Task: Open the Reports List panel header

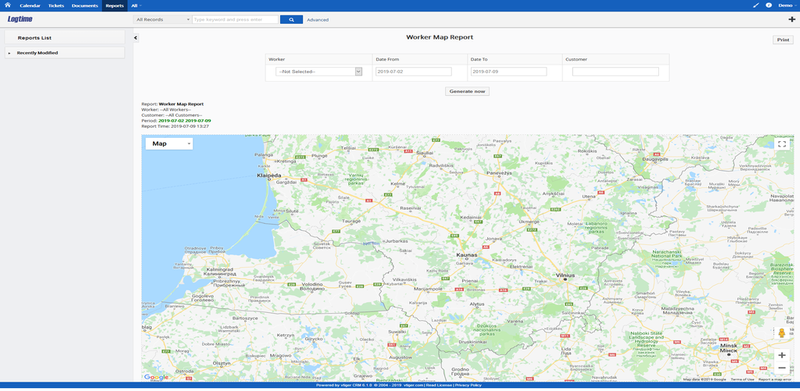Action: coord(65,38)
